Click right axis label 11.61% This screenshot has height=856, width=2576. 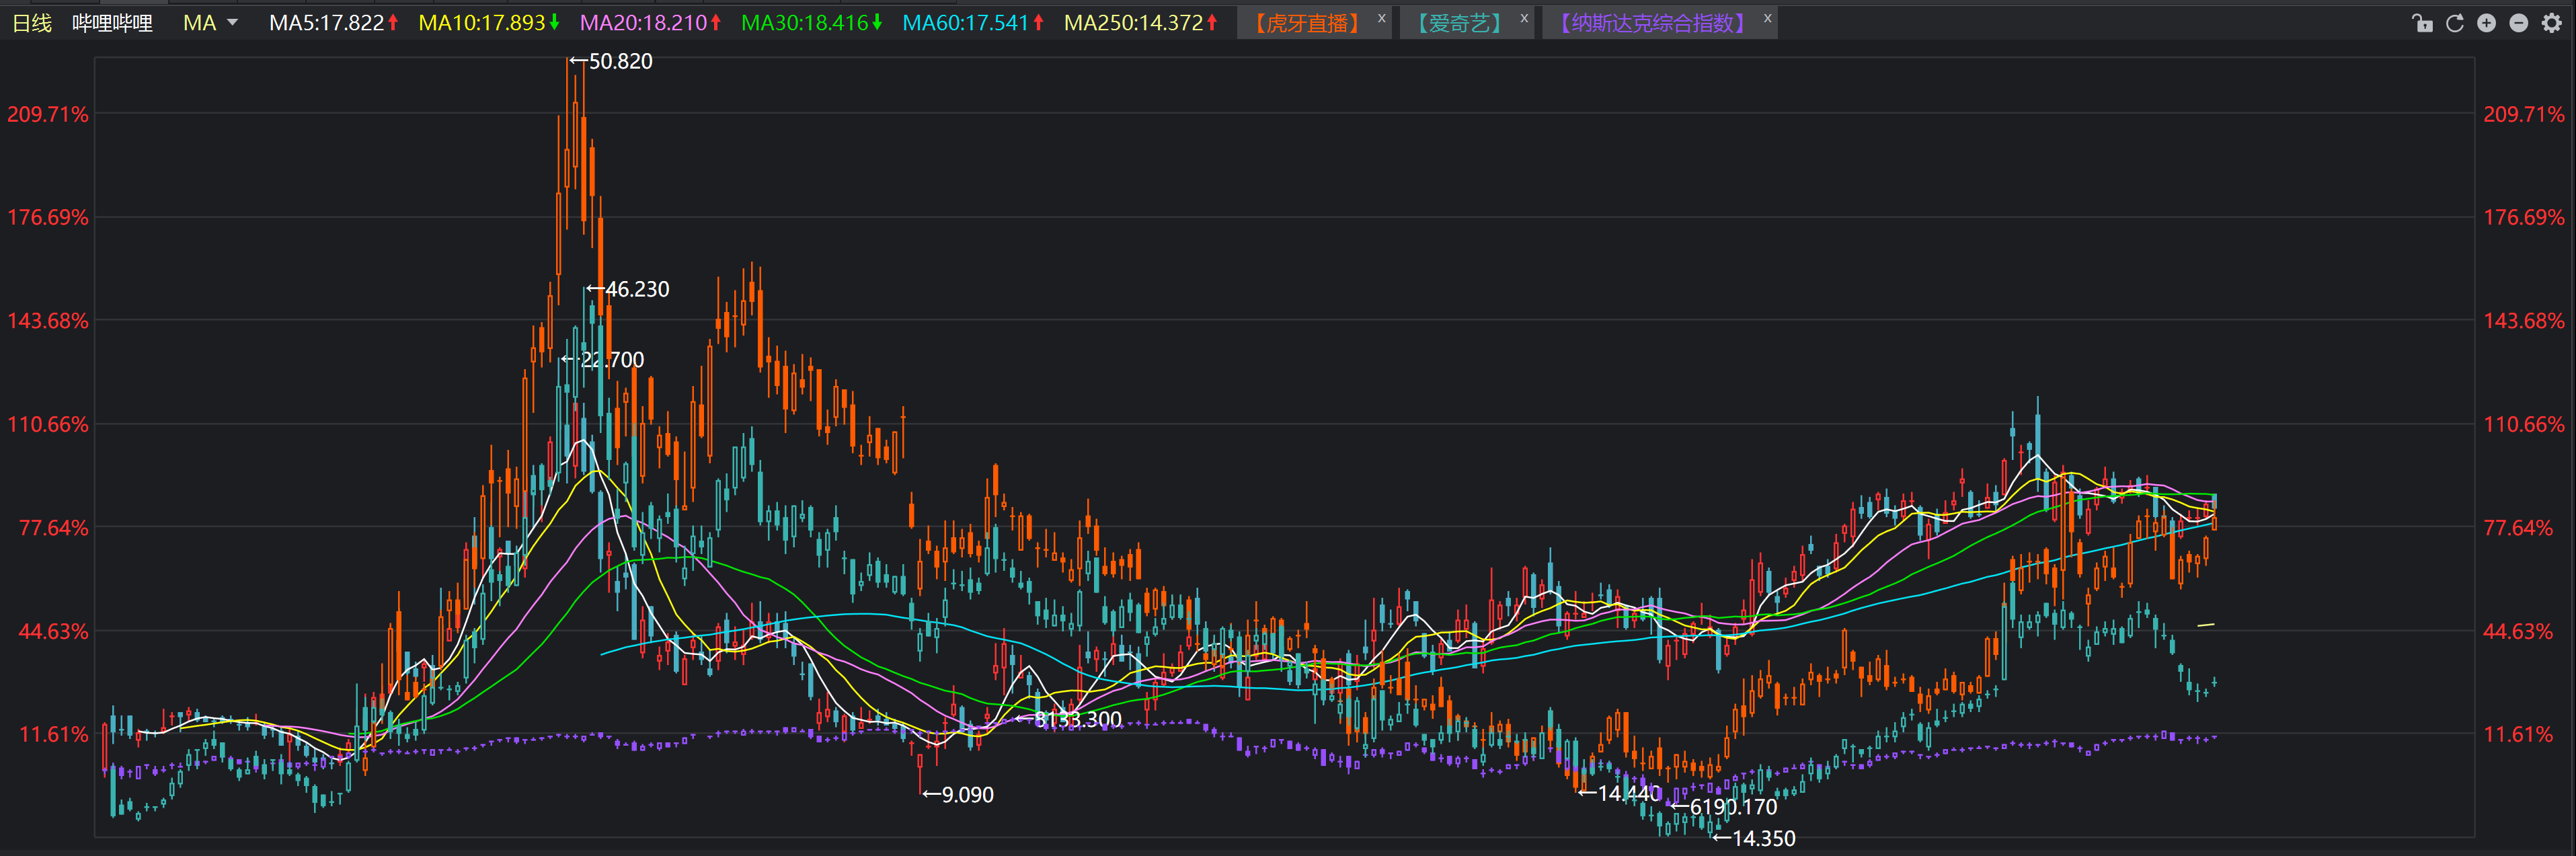point(2518,734)
